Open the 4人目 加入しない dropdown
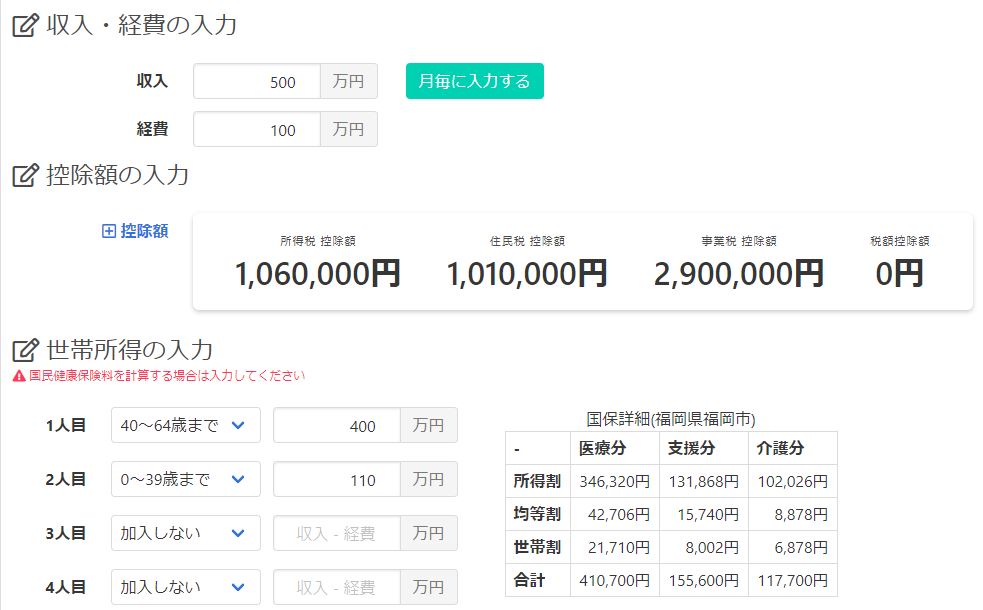The height and width of the screenshot is (610, 983). [x=186, y=587]
